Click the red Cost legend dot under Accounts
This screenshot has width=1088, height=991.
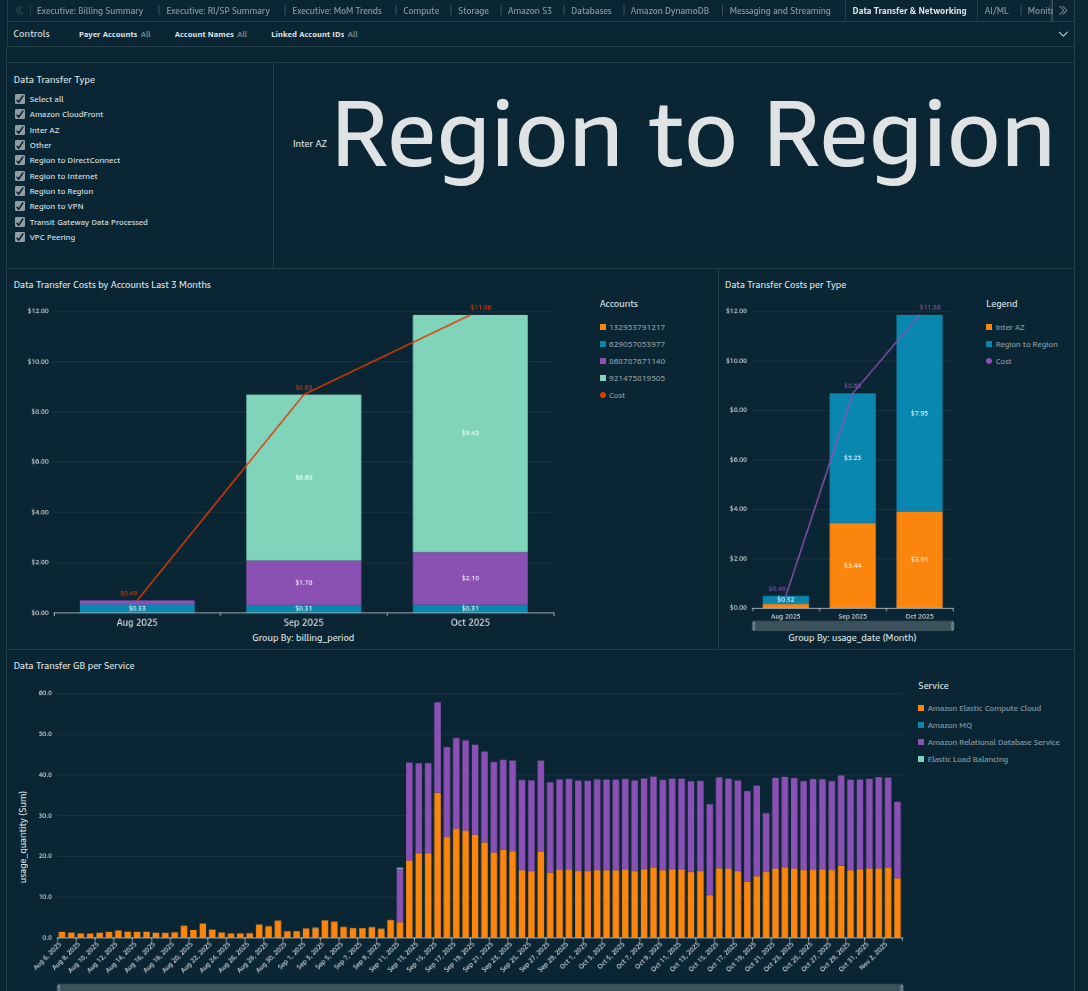point(603,395)
